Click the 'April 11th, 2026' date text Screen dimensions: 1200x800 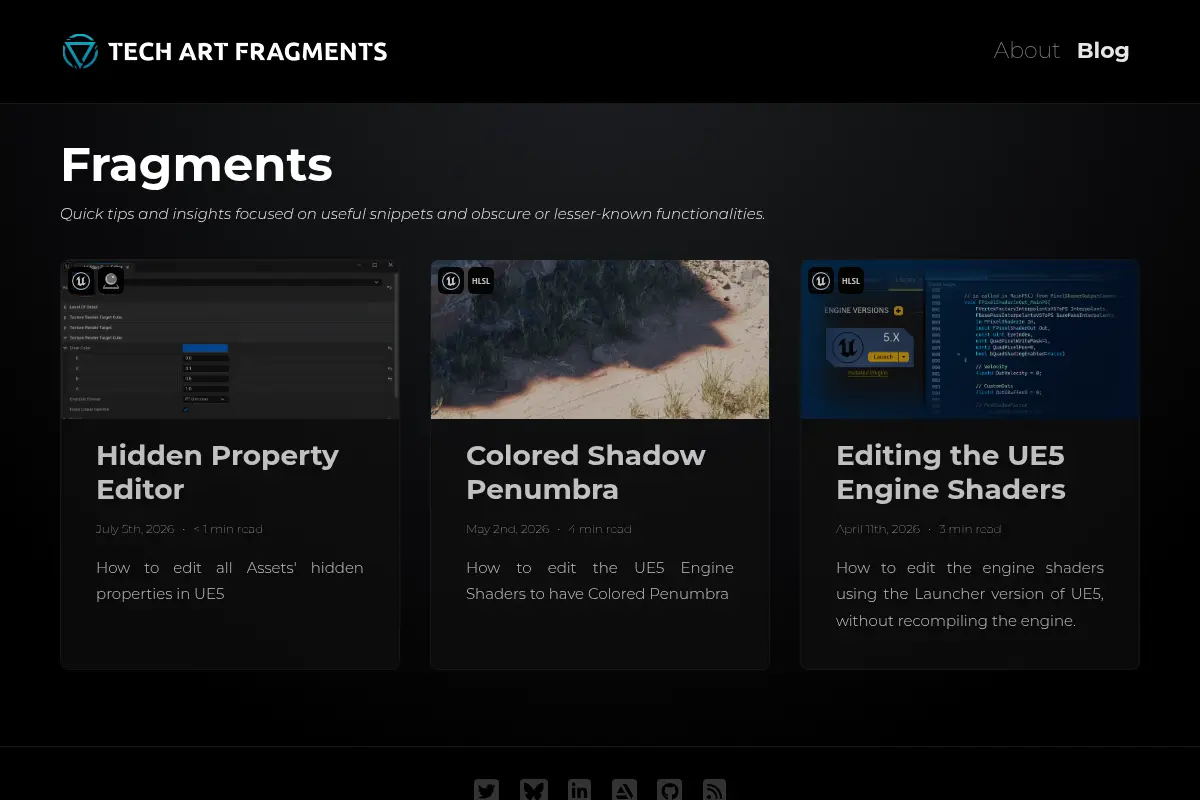(x=878, y=529)
